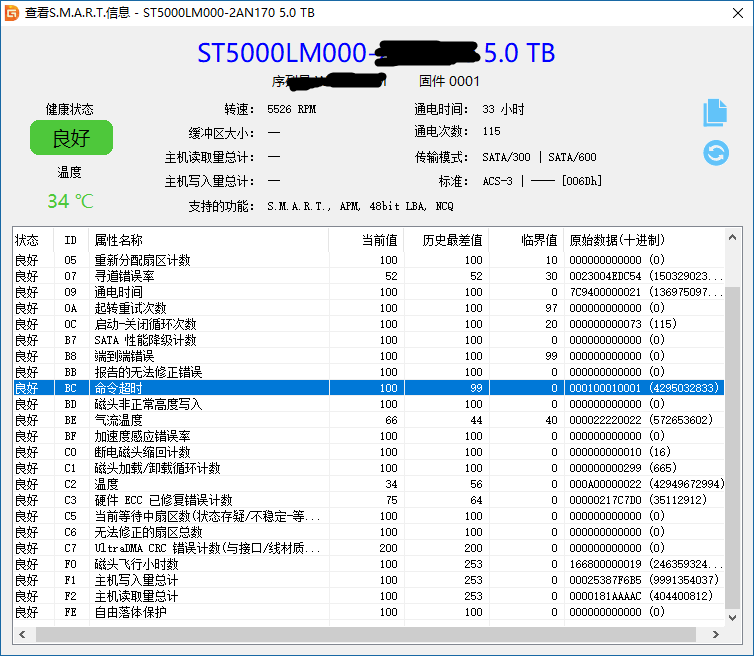Select the 主机写入量总计 row (ID F1)

tap(369, 580)
